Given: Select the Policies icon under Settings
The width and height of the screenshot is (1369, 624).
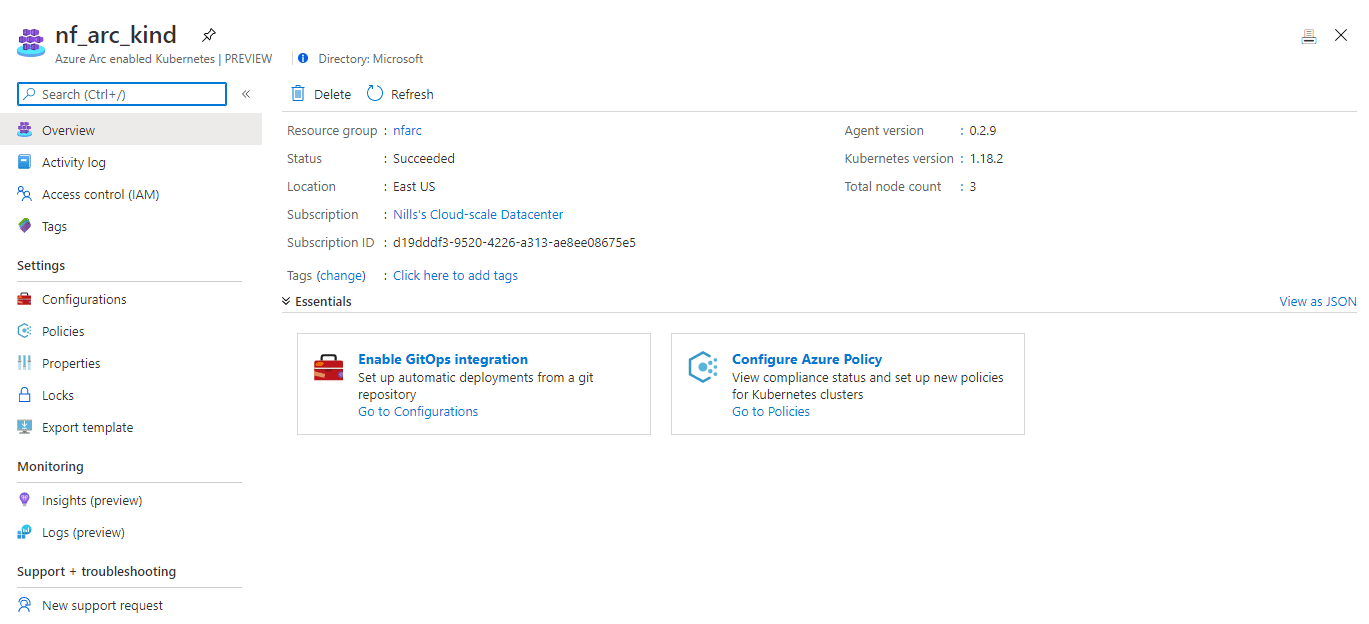Looking at the screenshot, I should (24, 330).
